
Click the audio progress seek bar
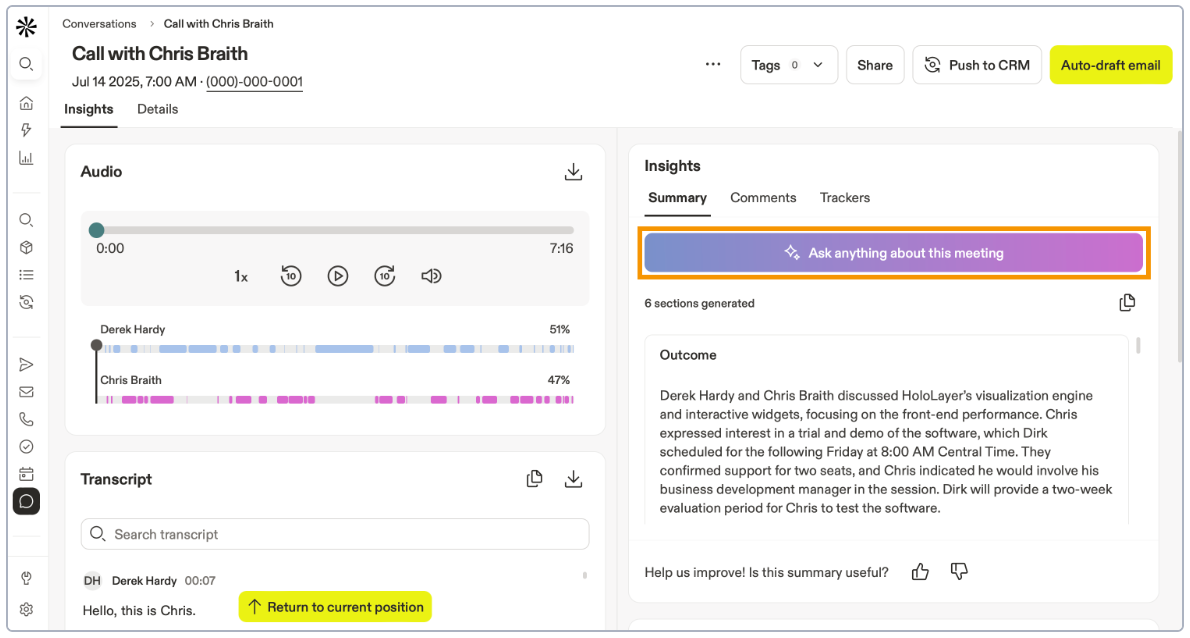[335, 229]
